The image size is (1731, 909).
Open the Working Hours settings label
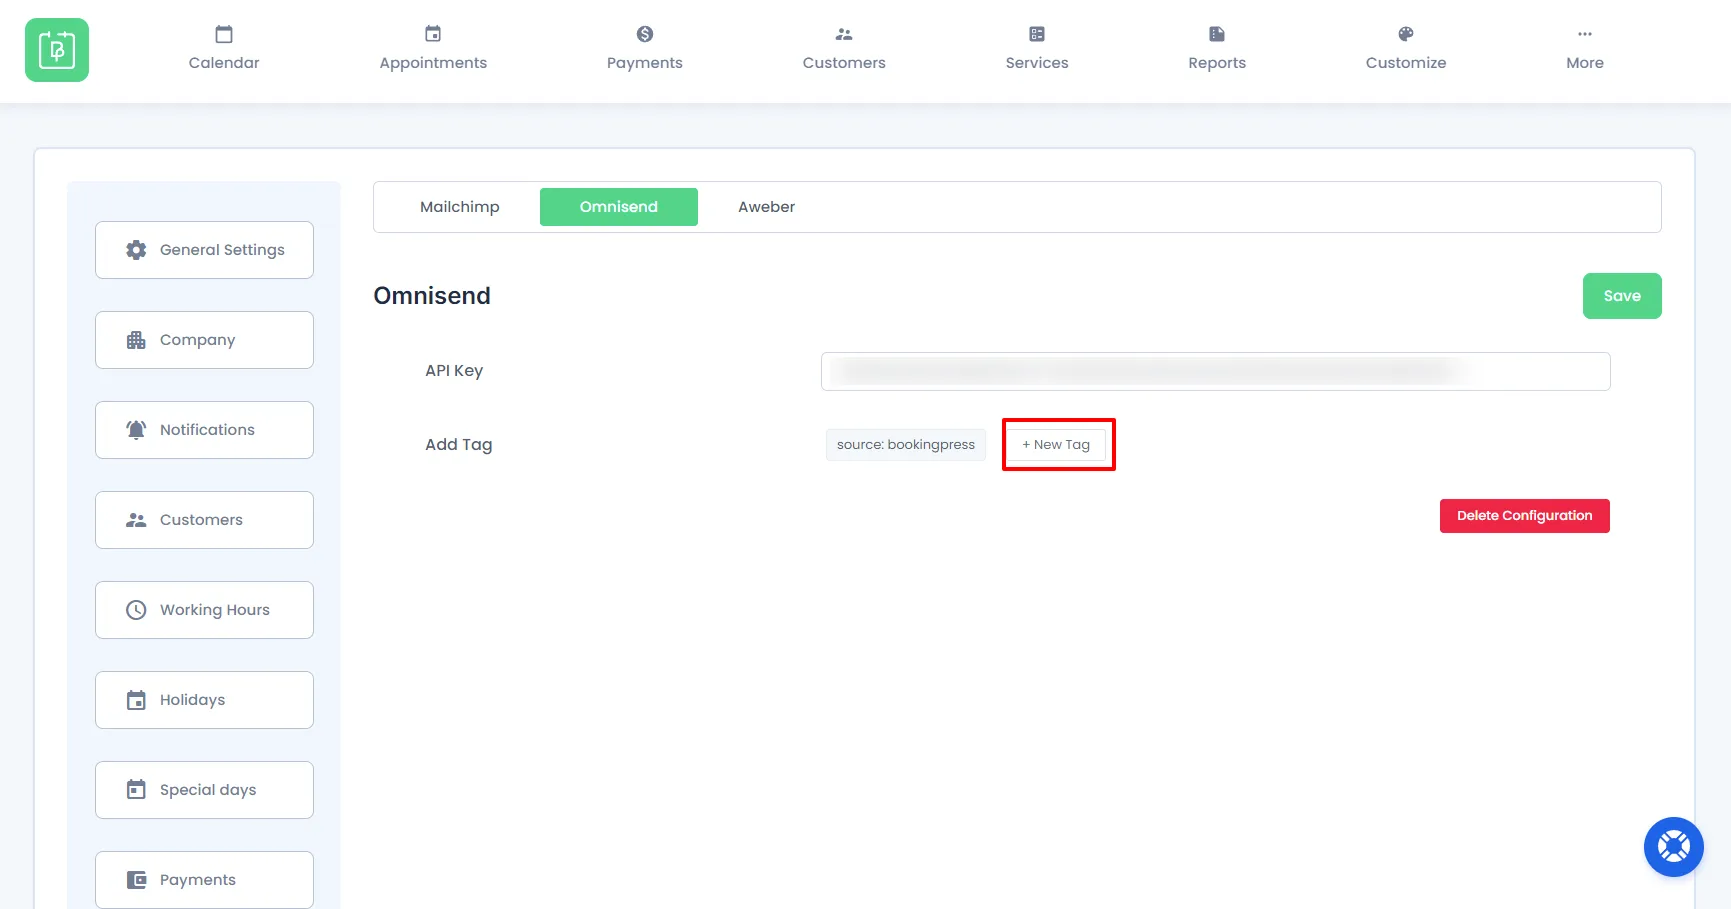pyautogui.click(x=215, y=610)
